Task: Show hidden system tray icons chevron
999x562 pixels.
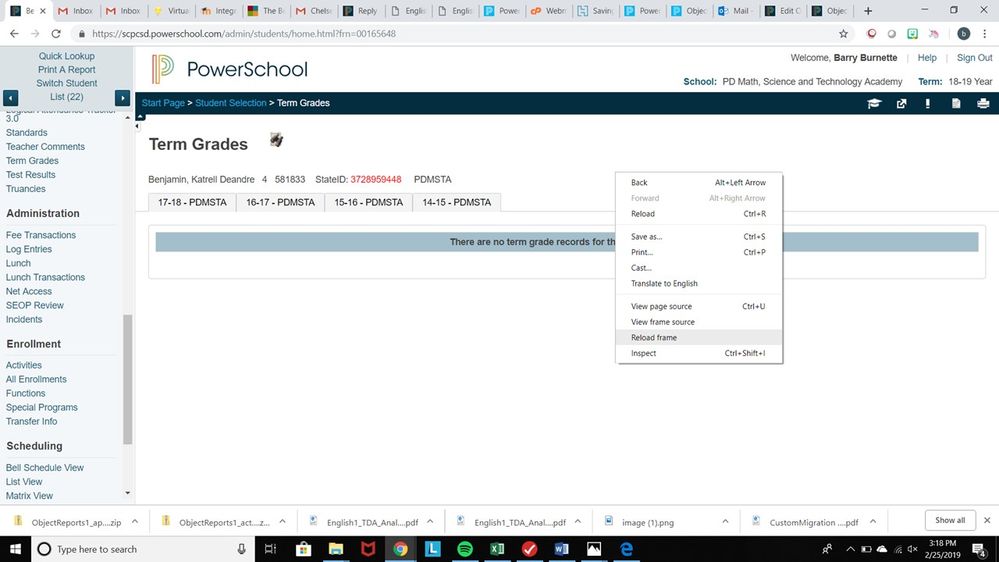Action: [x=850, y=549]
